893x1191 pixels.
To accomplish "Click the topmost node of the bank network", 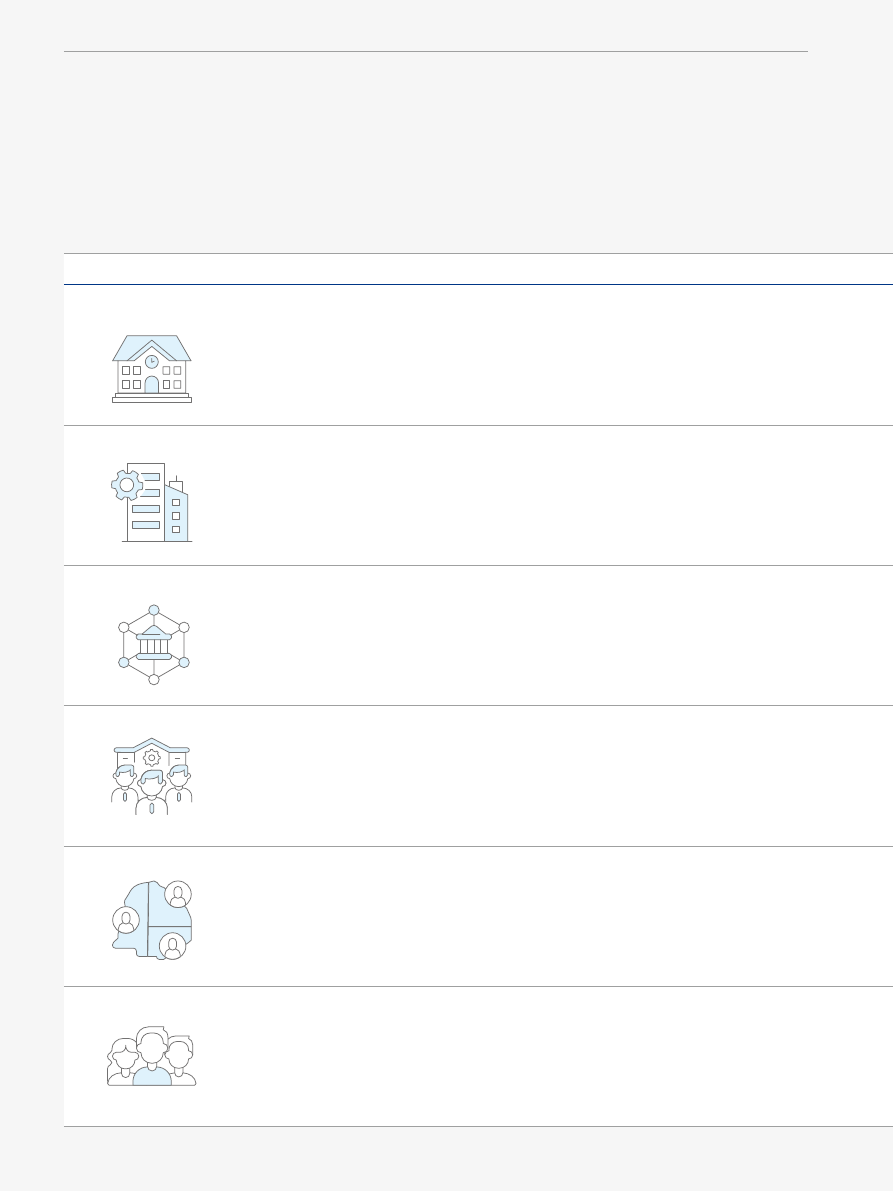I will [x=153, y=610].
